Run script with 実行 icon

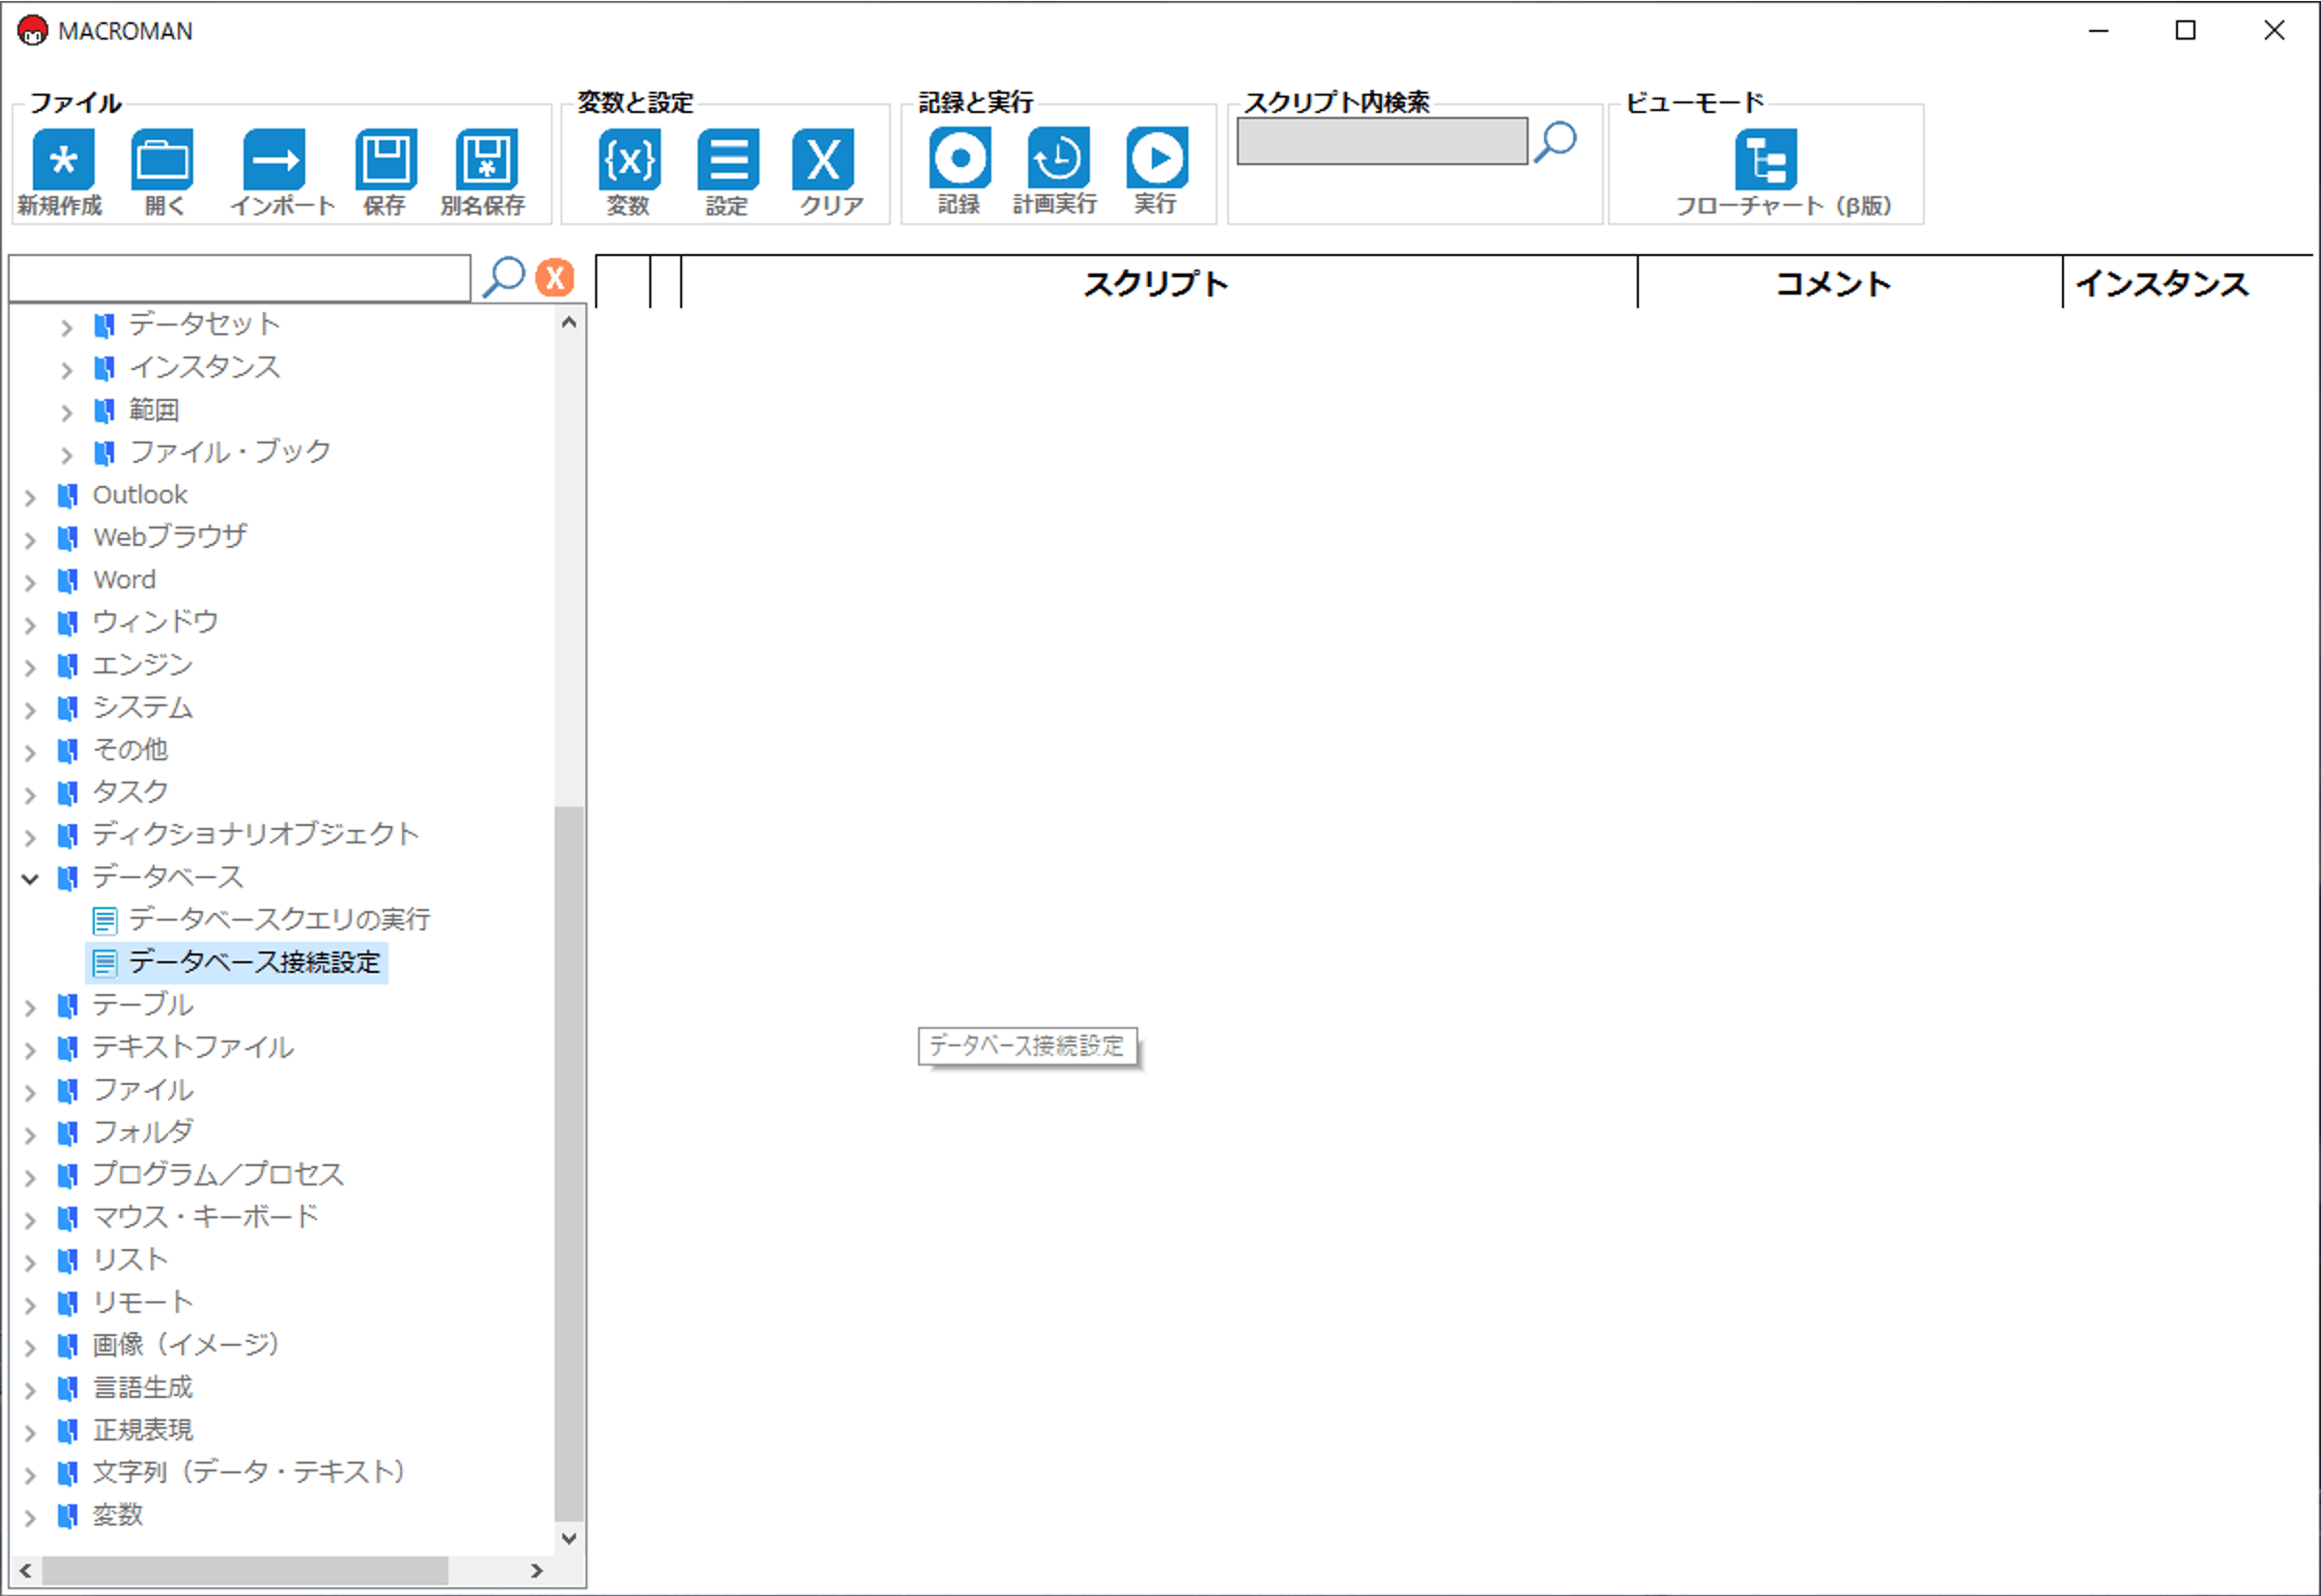click(1157, 158)
